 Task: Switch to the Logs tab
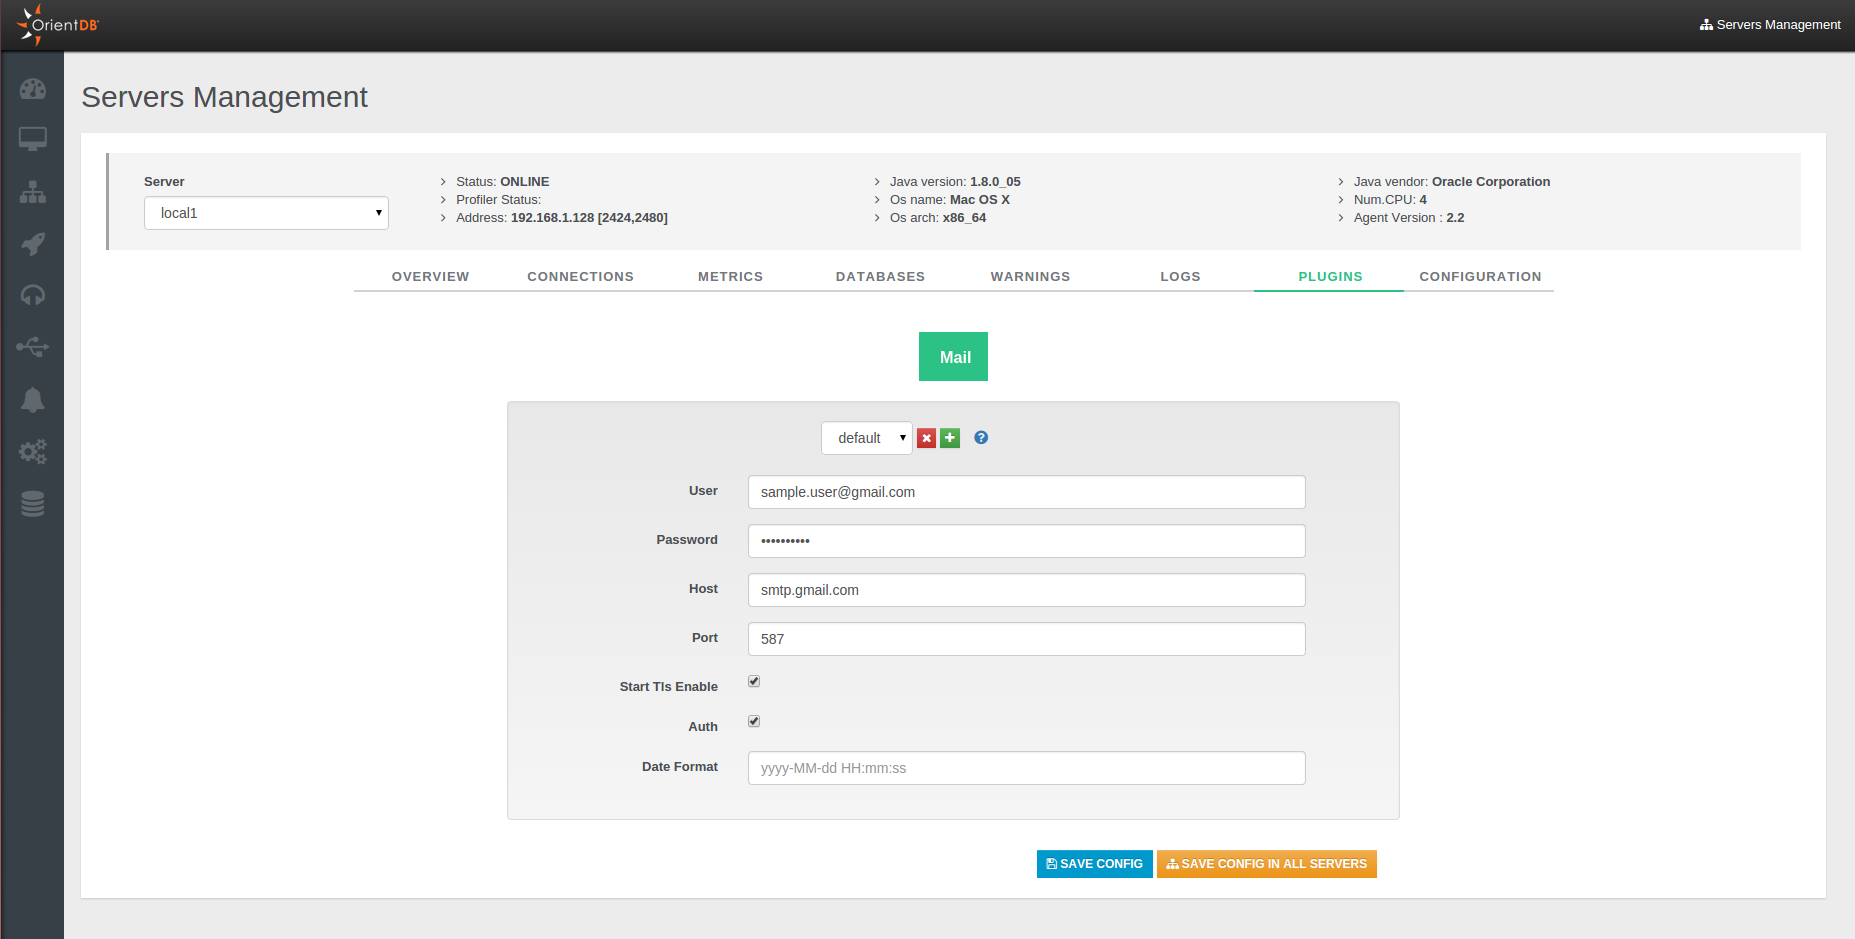pyautogui.click(x=1180, y=277)
